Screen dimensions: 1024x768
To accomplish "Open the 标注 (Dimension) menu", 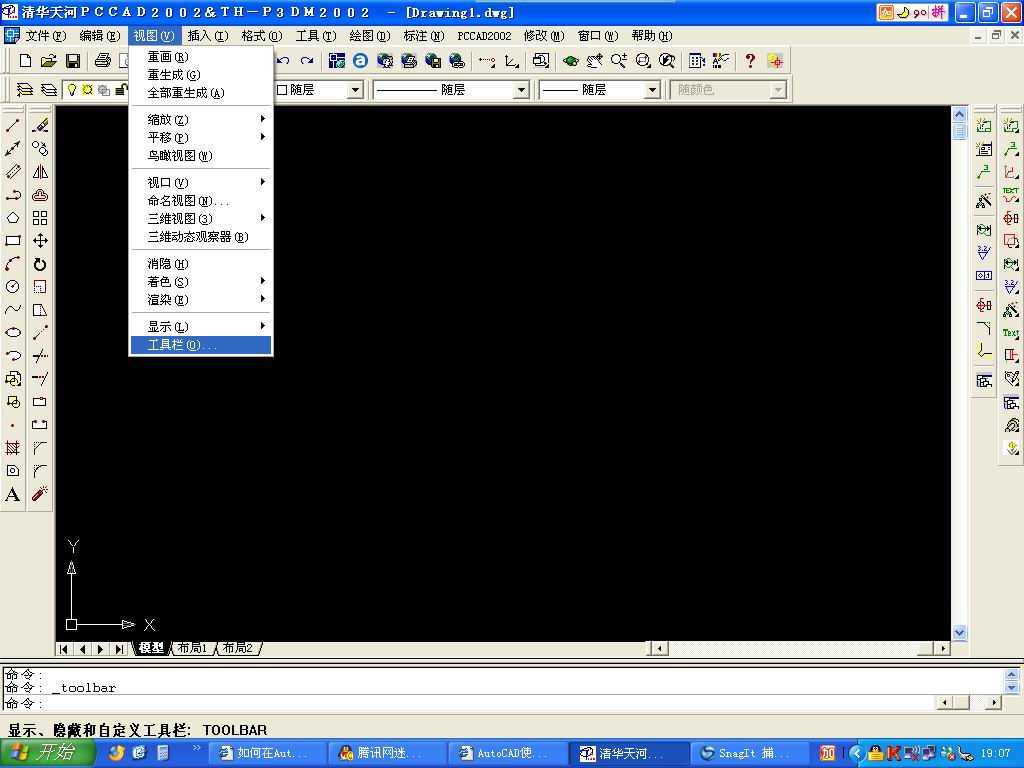I will pos(423,36).
